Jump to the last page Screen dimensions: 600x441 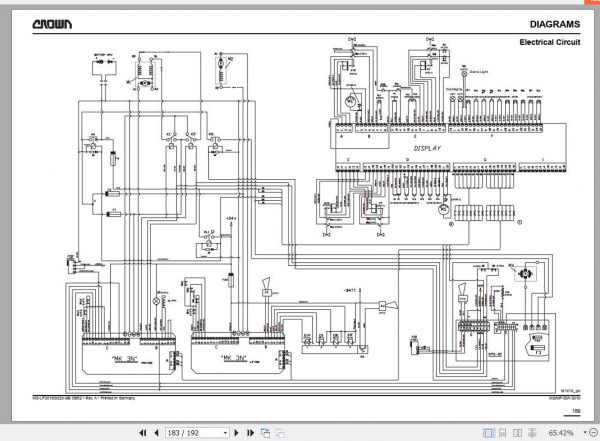pos(250,433)
